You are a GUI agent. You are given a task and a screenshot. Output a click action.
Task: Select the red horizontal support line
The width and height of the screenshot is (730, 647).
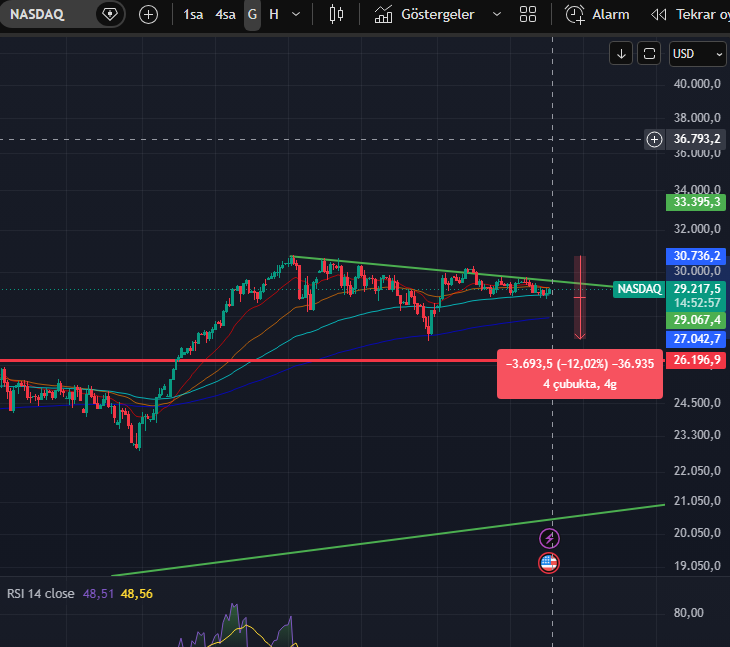coord(247,360)
